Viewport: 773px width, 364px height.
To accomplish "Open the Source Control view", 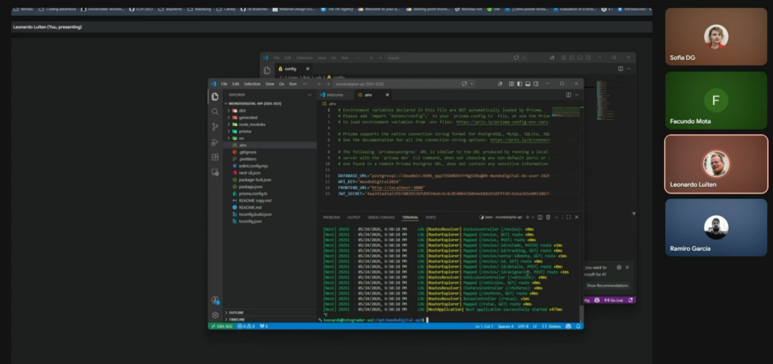I will [215, 127].
